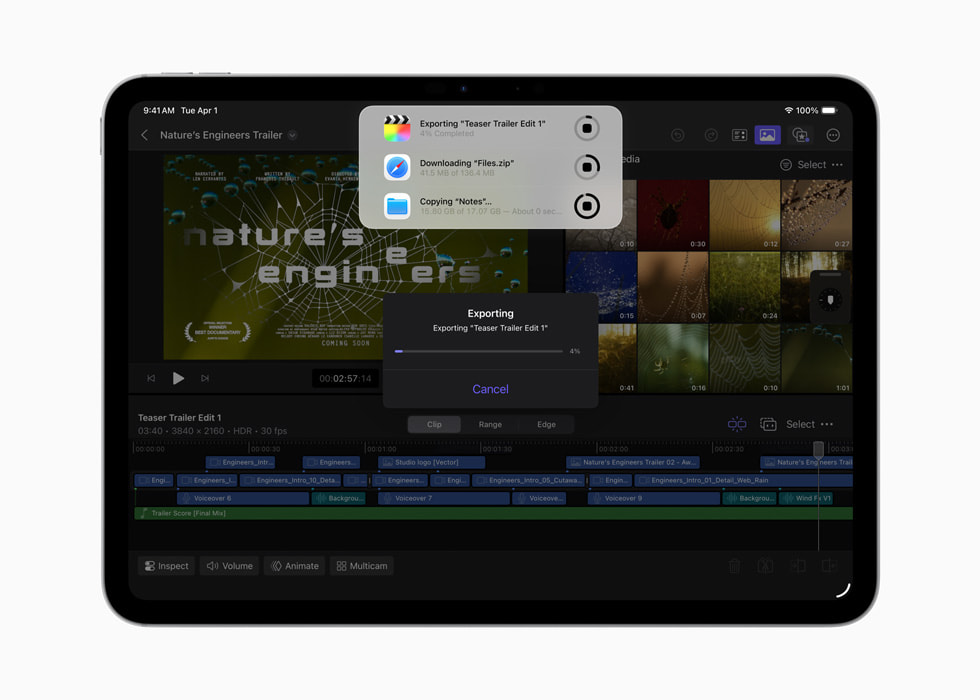The image size is (980, 700).
Task: Switch to the Range selection tab
Action: (x=490, y=424)
